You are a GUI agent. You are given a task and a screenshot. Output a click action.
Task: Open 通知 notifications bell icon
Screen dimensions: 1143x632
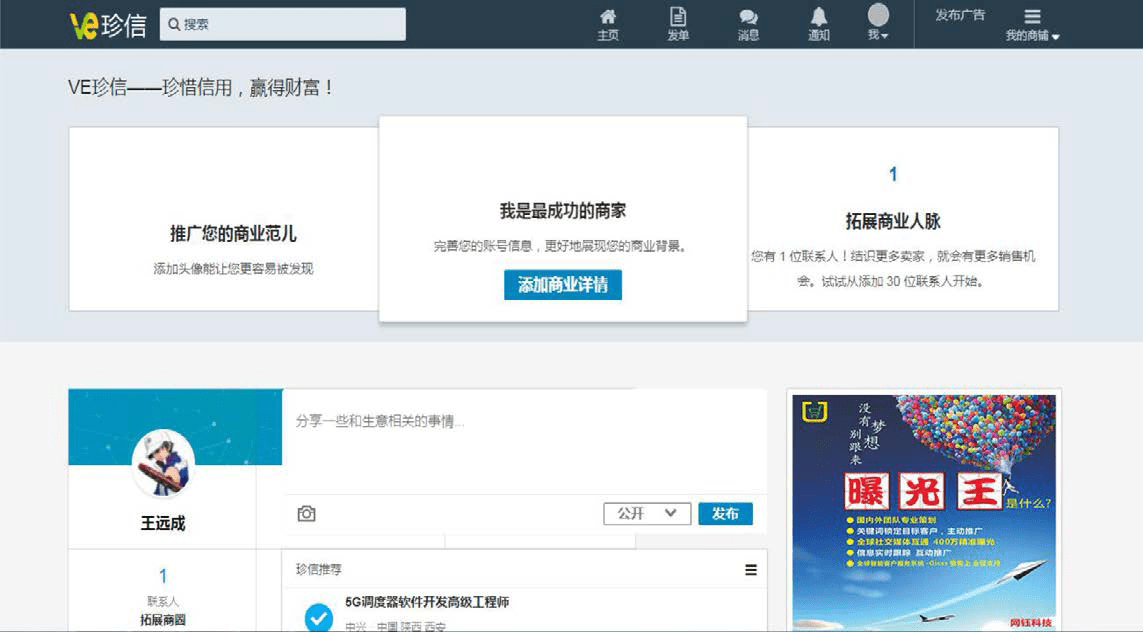click(819, 24)
